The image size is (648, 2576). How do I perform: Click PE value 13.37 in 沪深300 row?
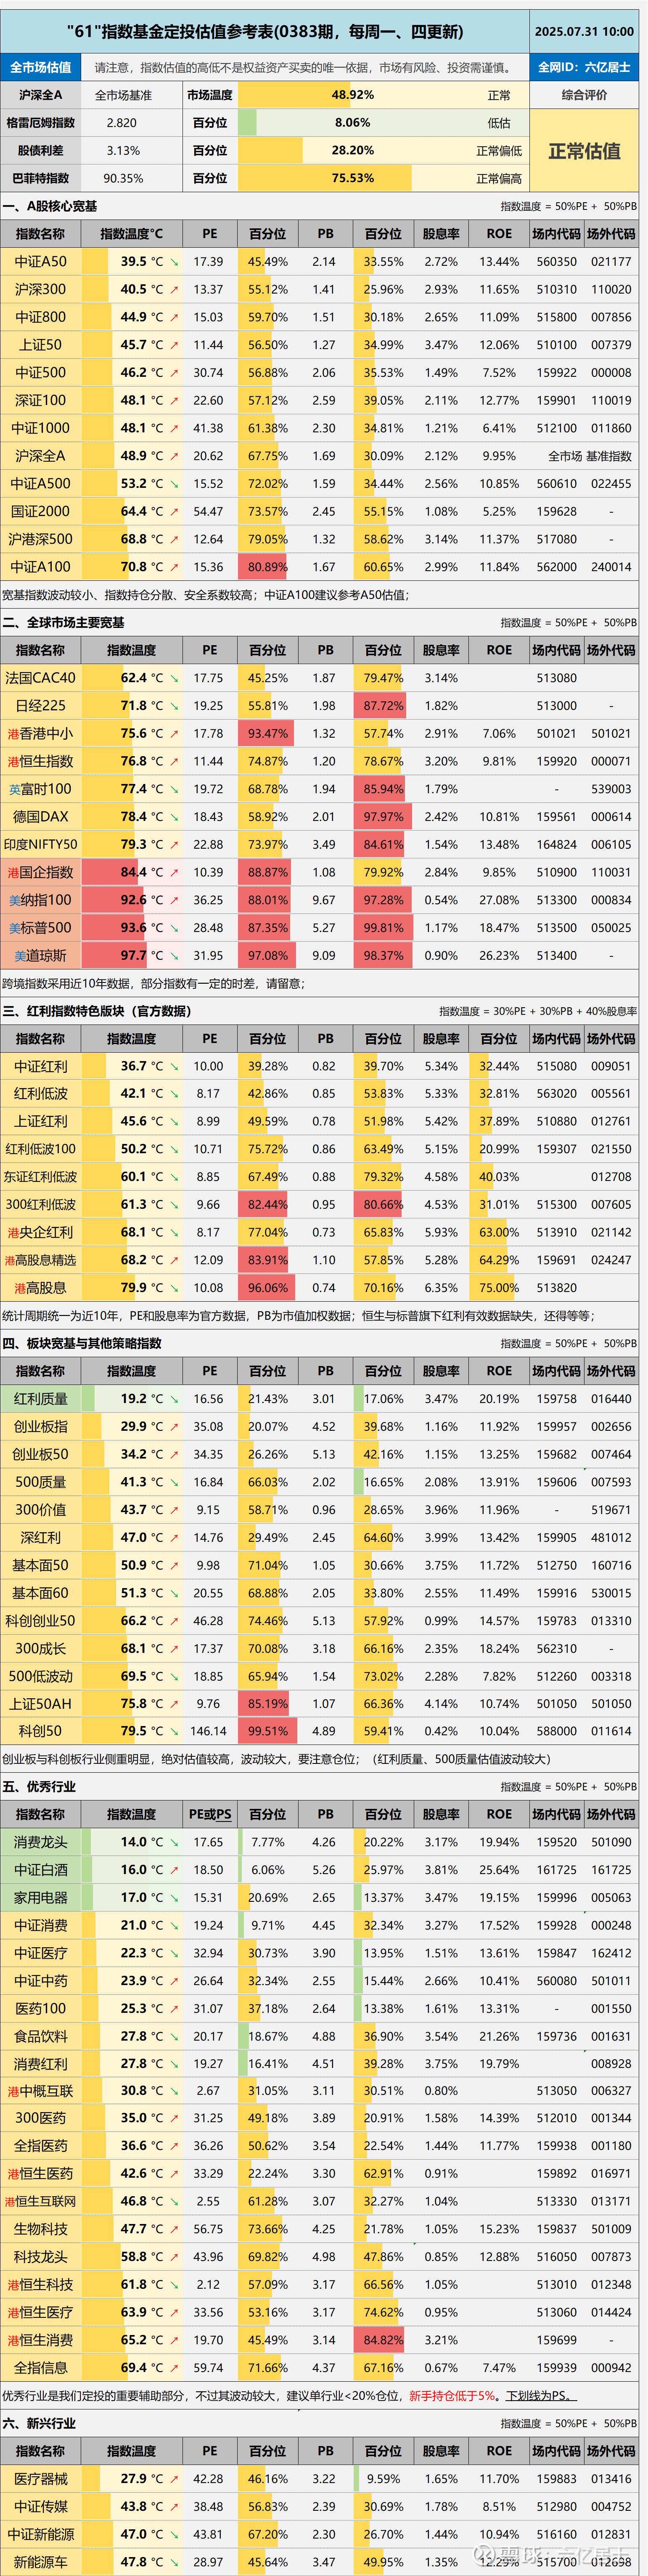coord(208,290)
